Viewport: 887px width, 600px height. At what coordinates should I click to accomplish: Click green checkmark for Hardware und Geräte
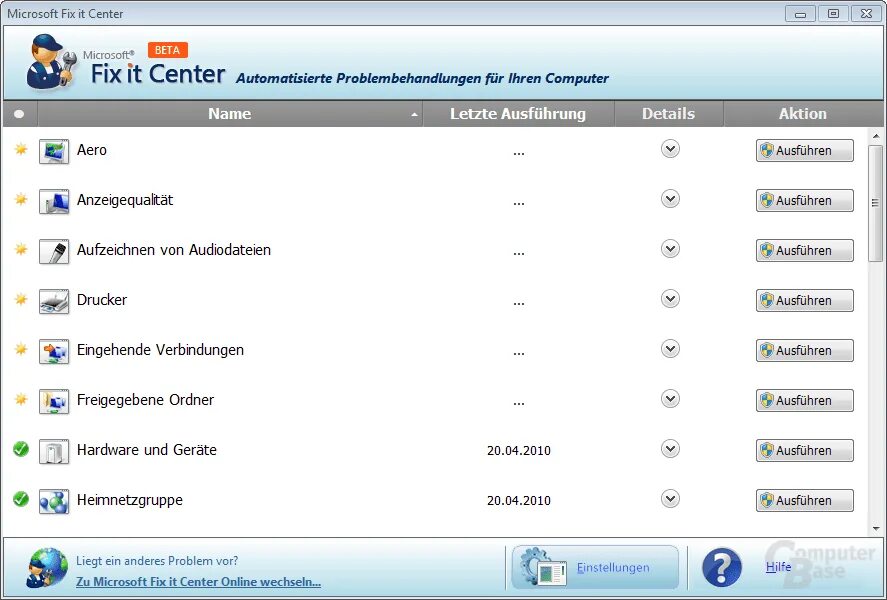21,449
